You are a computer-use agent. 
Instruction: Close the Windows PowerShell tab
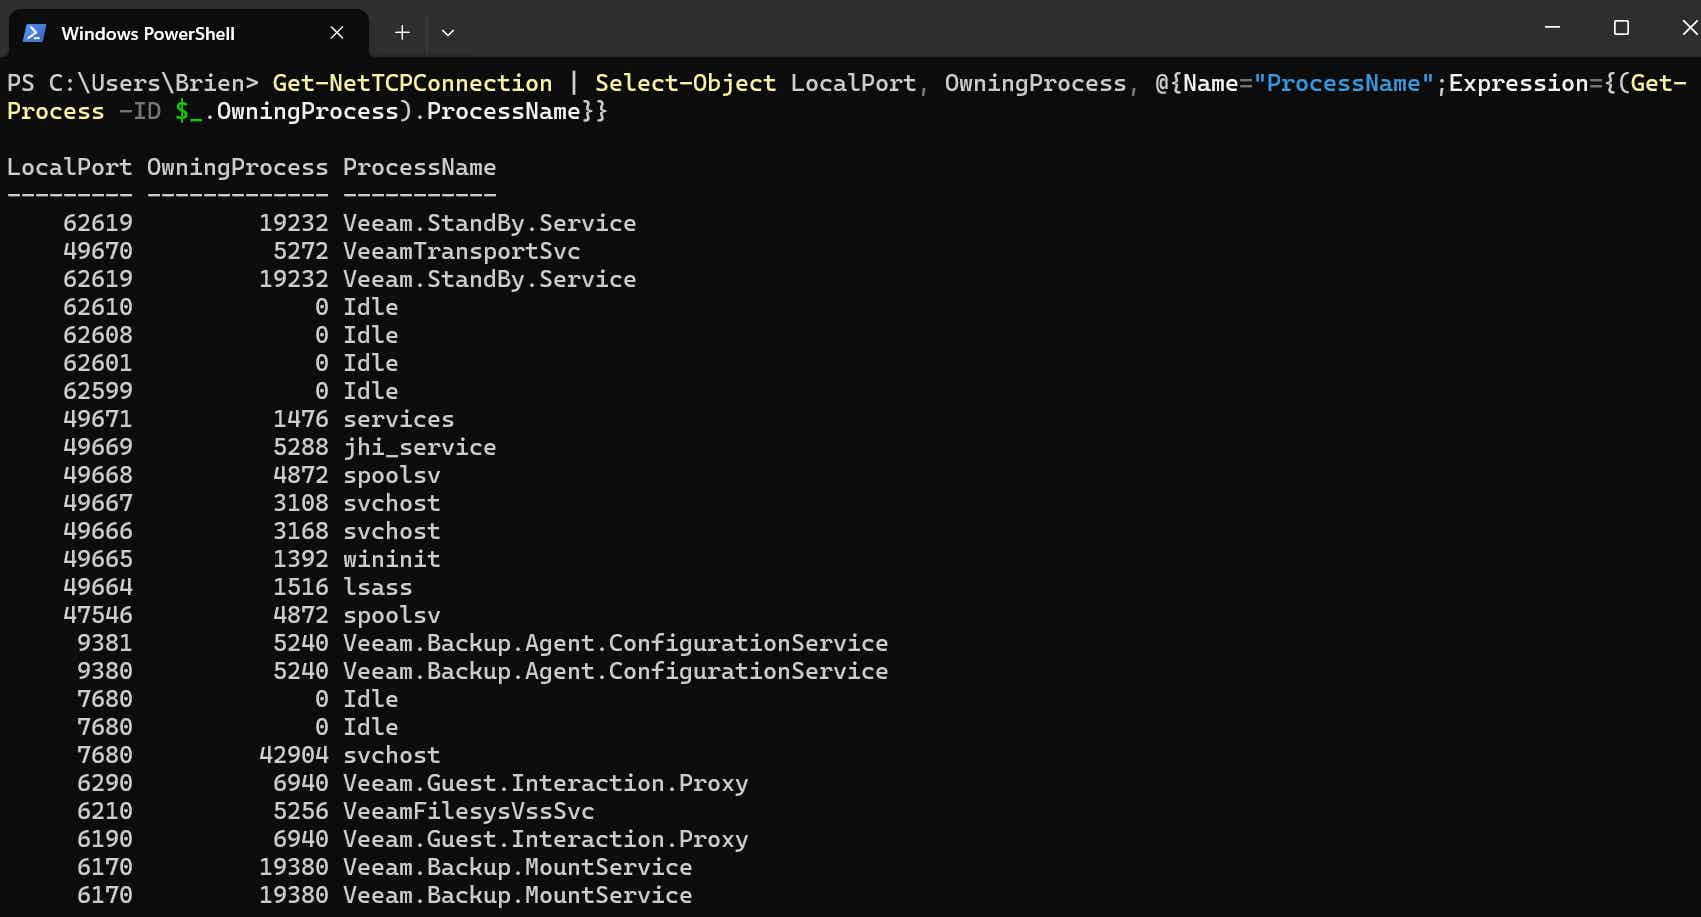pyautogui.click(x=337, y=33)
